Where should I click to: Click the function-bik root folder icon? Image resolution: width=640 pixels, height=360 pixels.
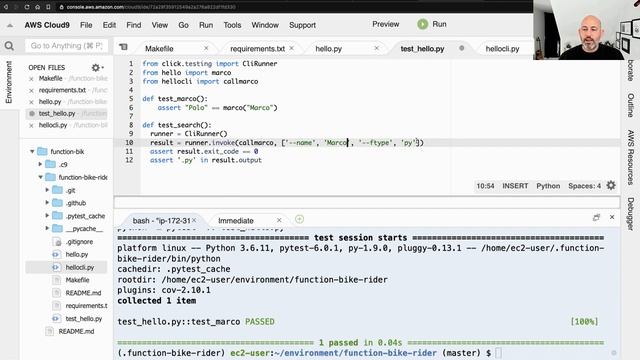[x=42, y=151]
